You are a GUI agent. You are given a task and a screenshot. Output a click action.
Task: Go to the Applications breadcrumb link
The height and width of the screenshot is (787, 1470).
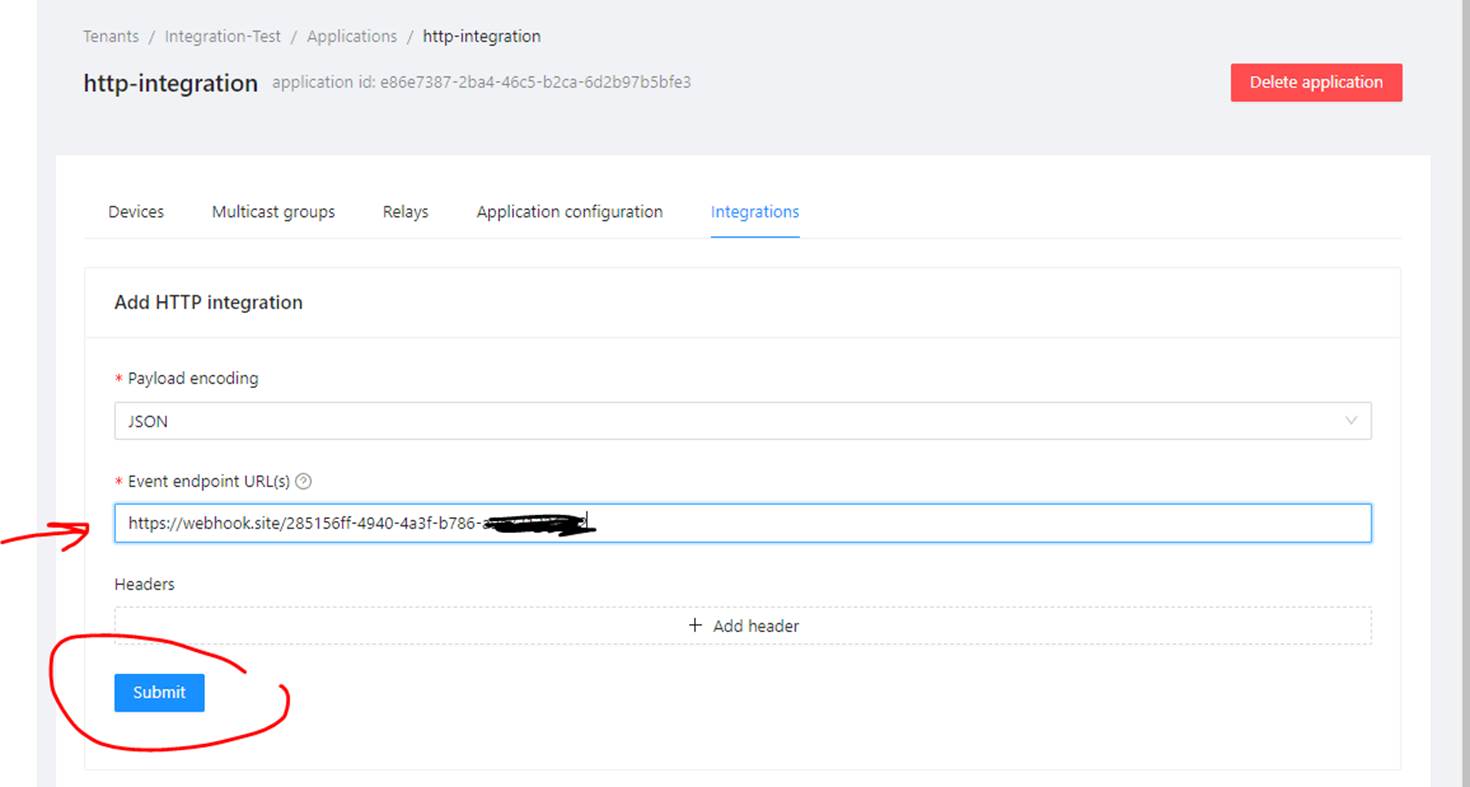point(352,36)
